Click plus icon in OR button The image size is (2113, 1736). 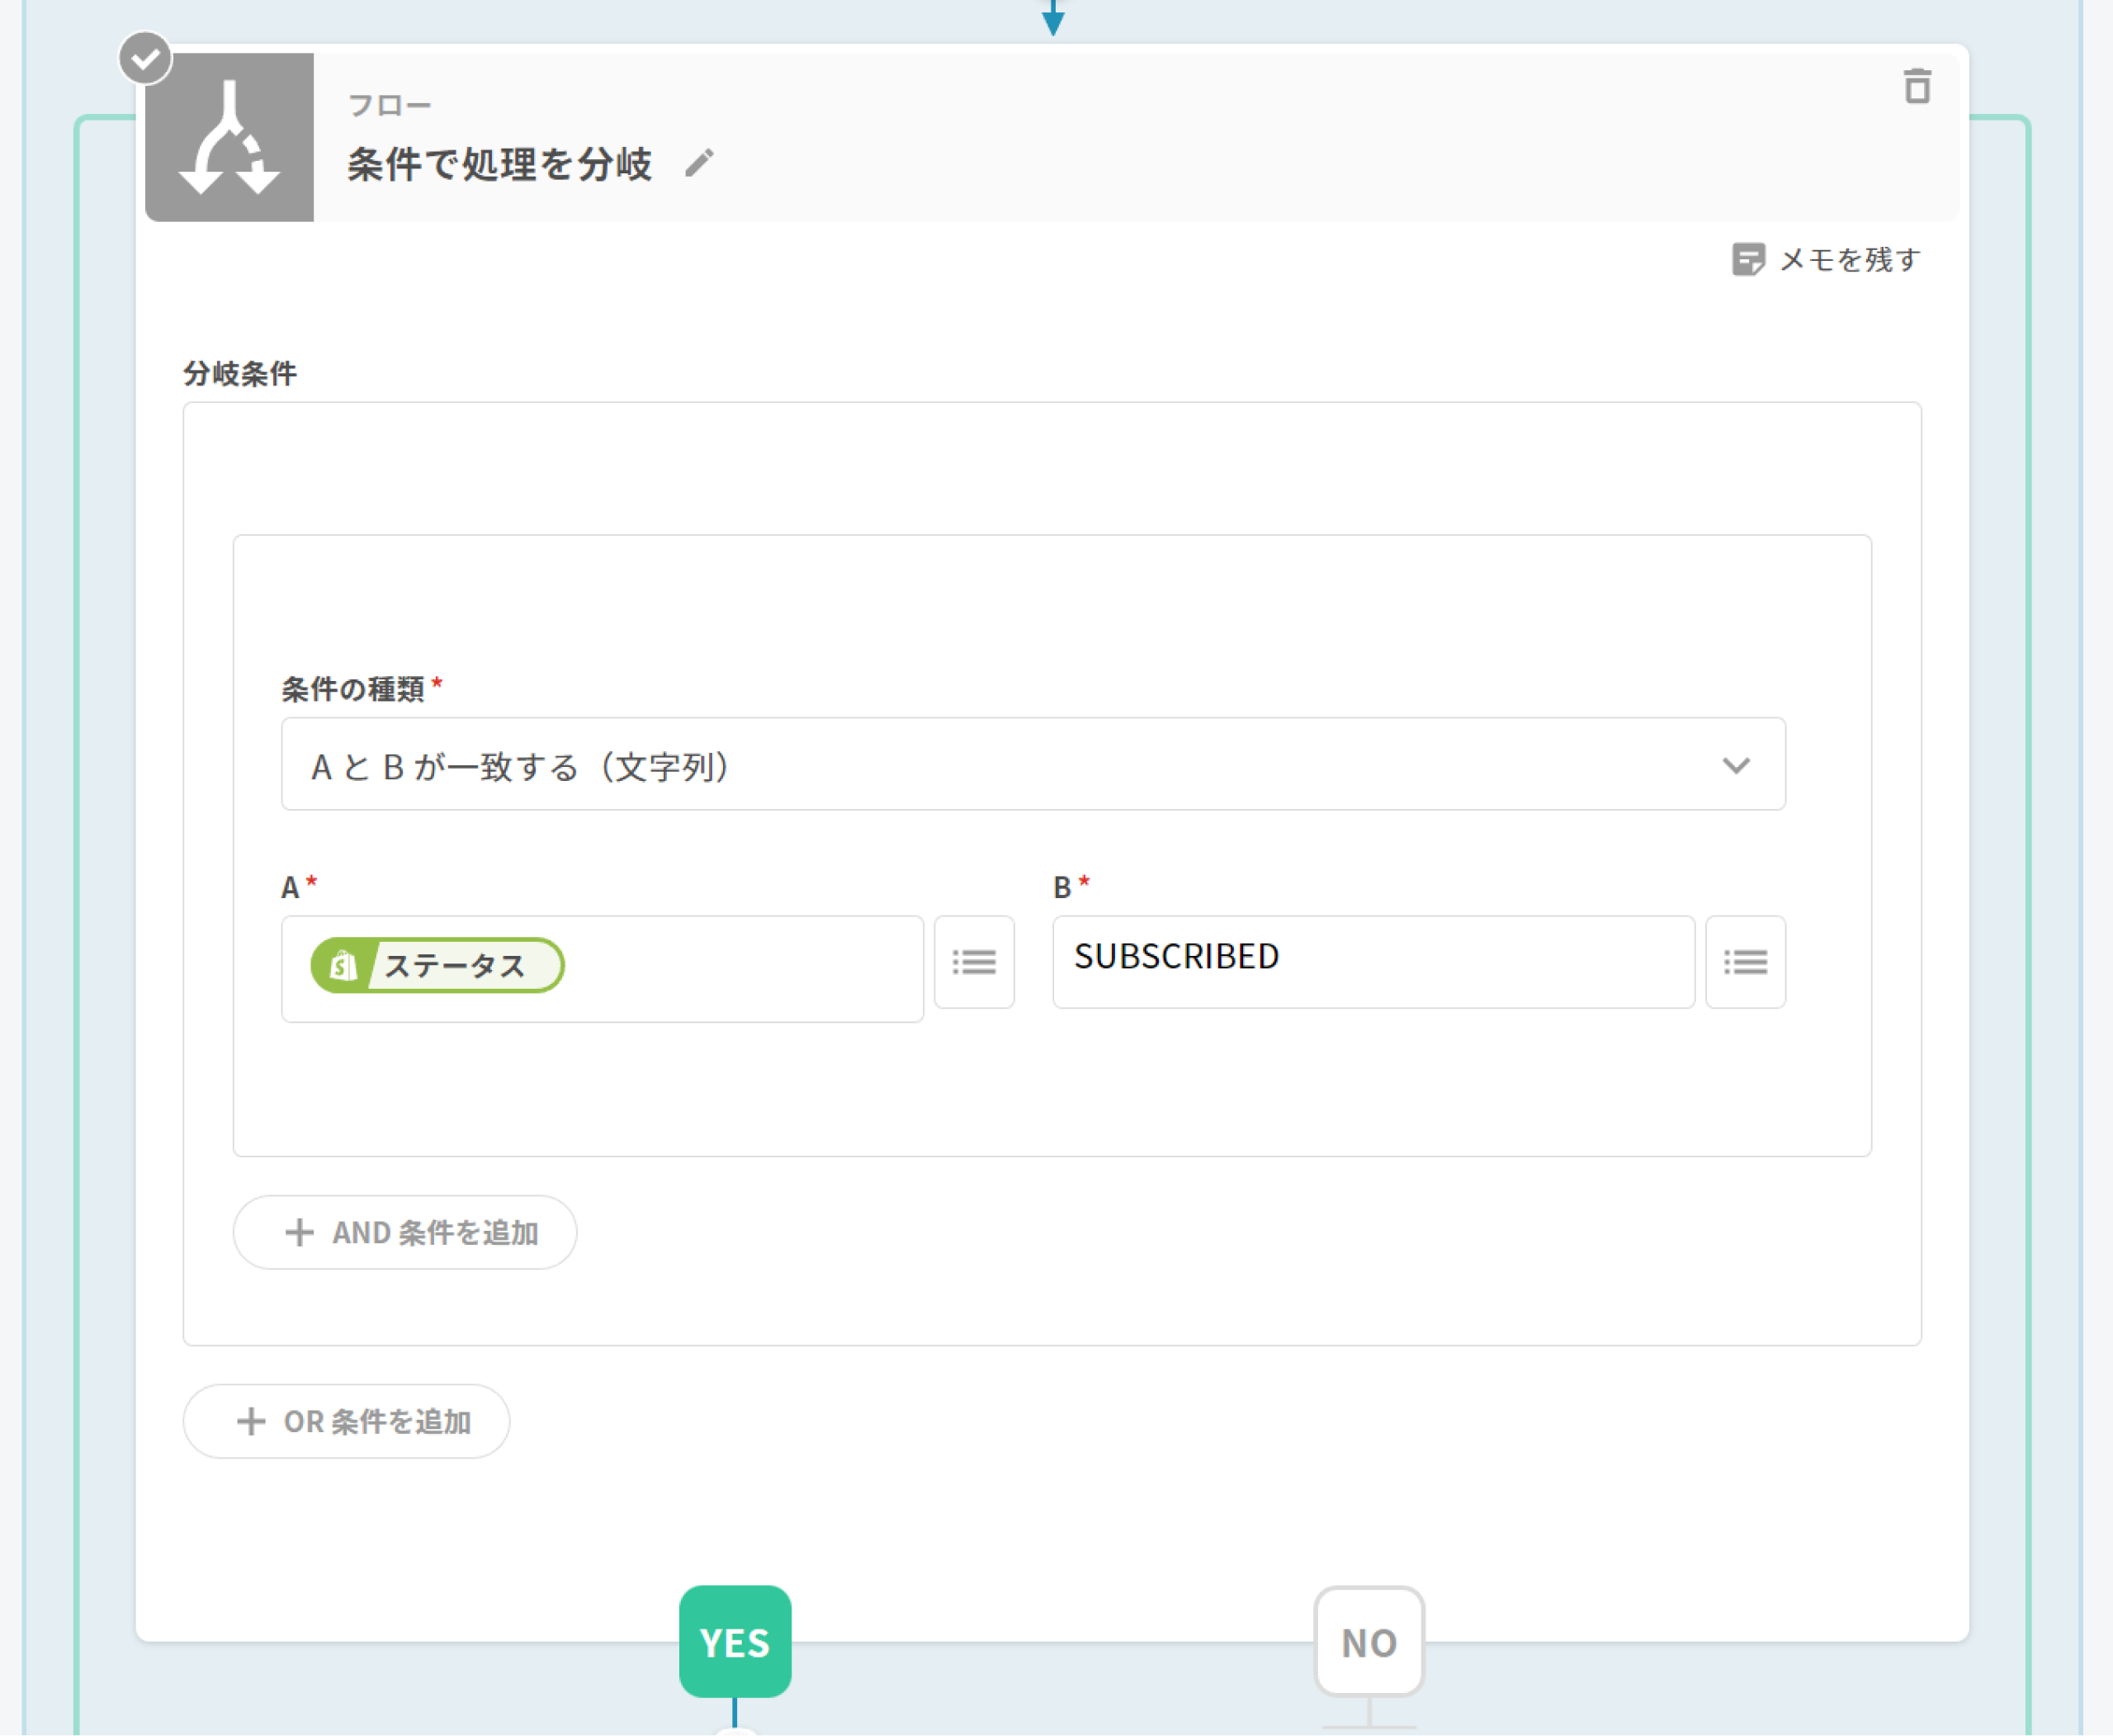pos(251,1421)
